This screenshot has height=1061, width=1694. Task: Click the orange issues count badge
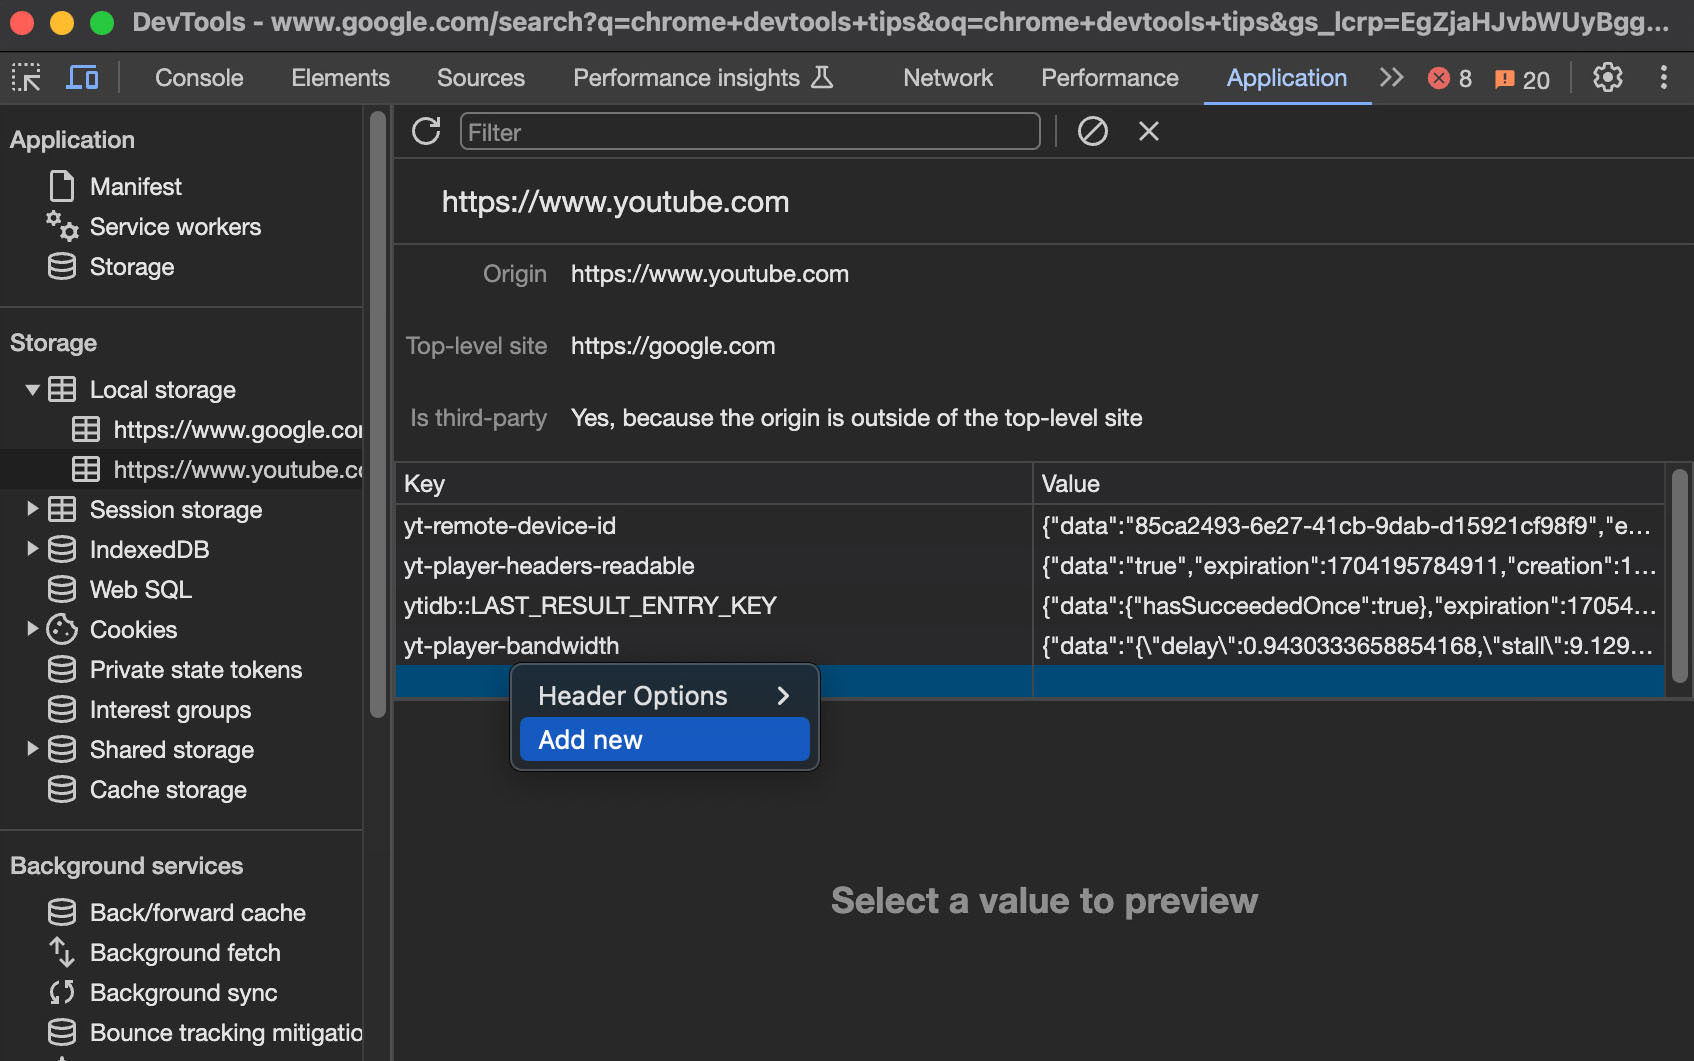pos(1522,79)
